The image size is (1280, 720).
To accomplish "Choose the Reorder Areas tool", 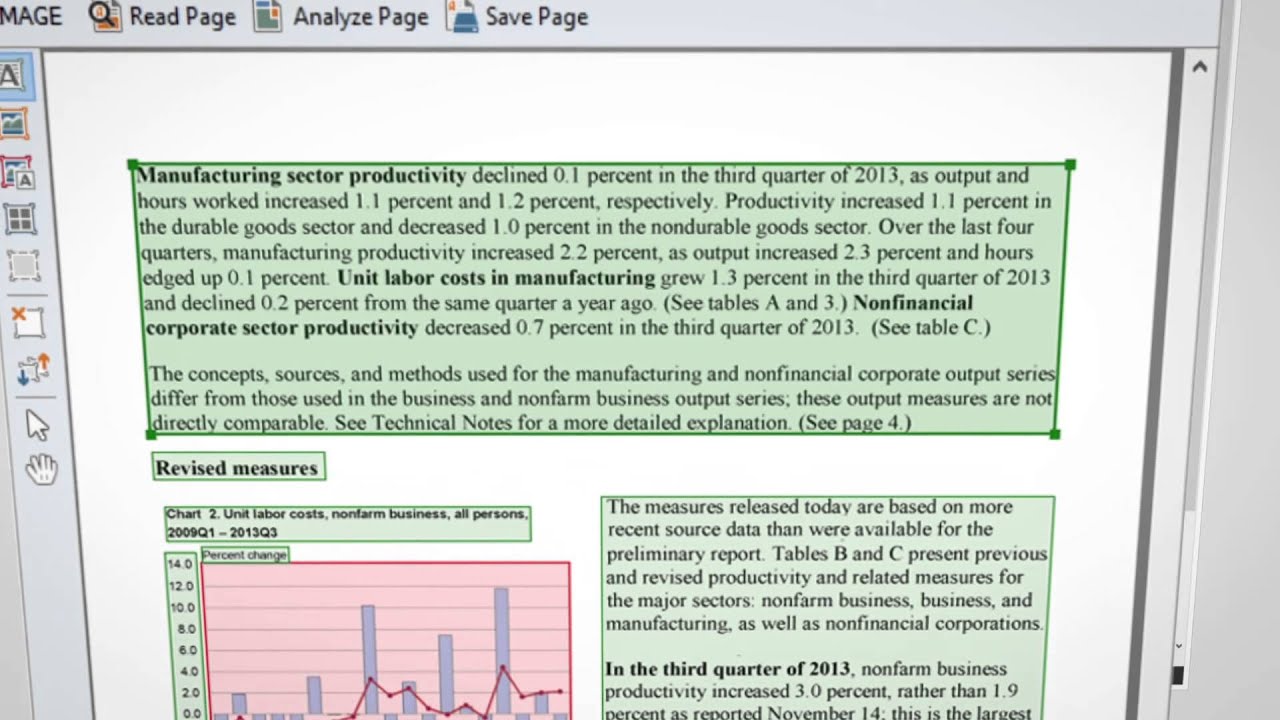I will click(x=33, y=370).
